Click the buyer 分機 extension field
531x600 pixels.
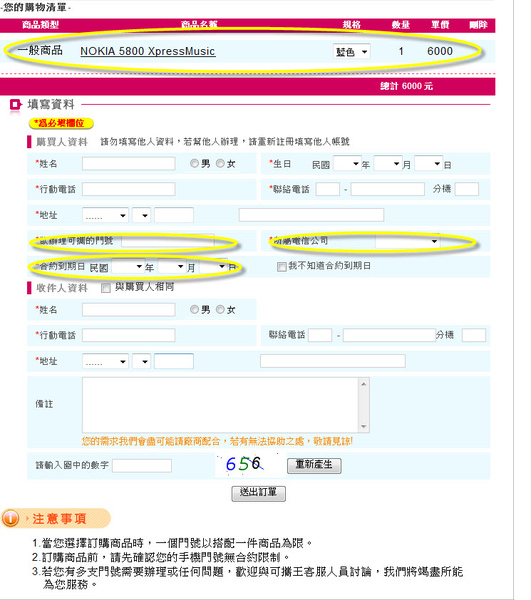pos(467,189)
